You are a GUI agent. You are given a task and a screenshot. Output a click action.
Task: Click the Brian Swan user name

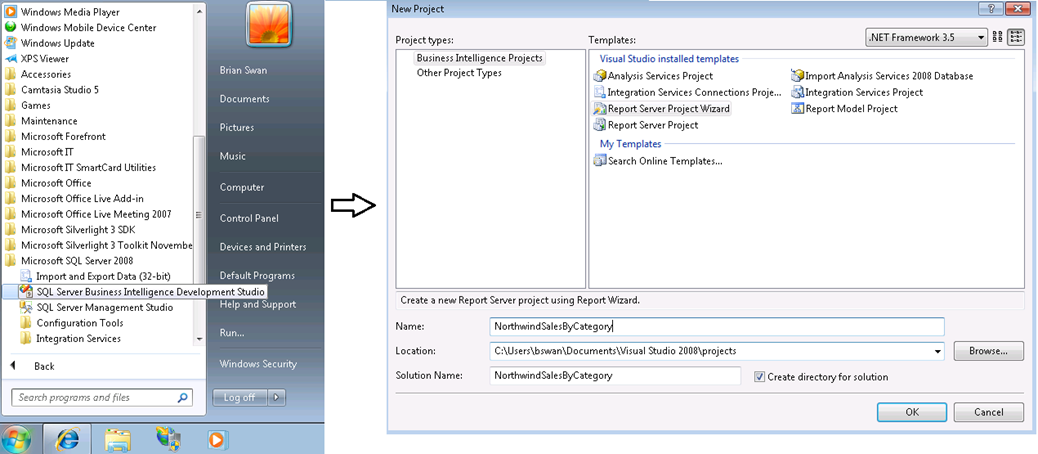click(x=243, y=70)
